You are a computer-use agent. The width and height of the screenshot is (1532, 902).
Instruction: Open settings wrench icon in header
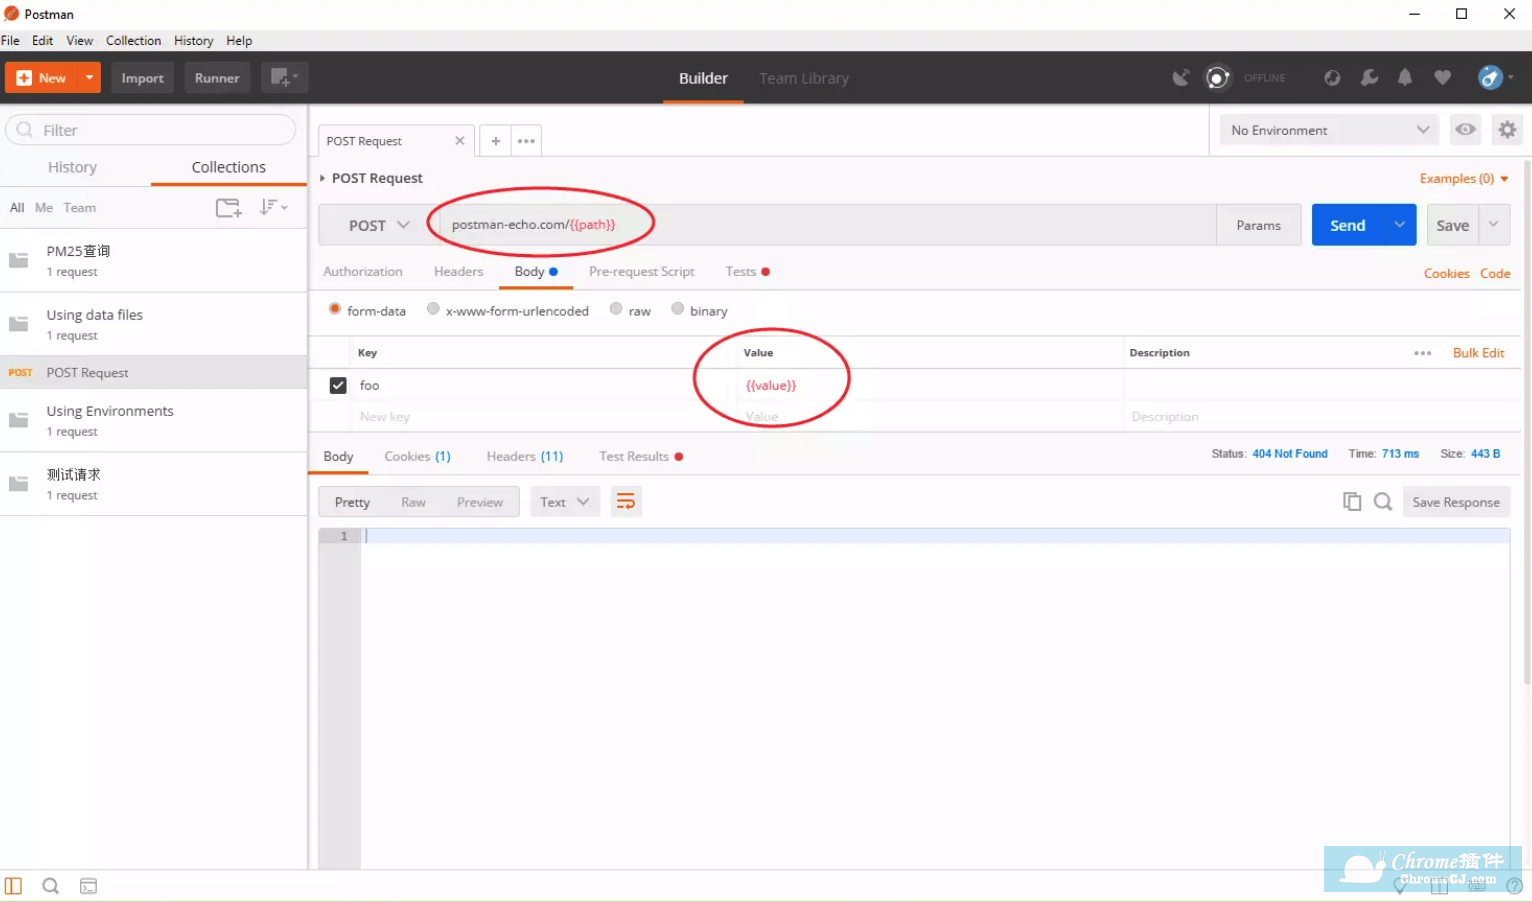(x=1369, y=78)
